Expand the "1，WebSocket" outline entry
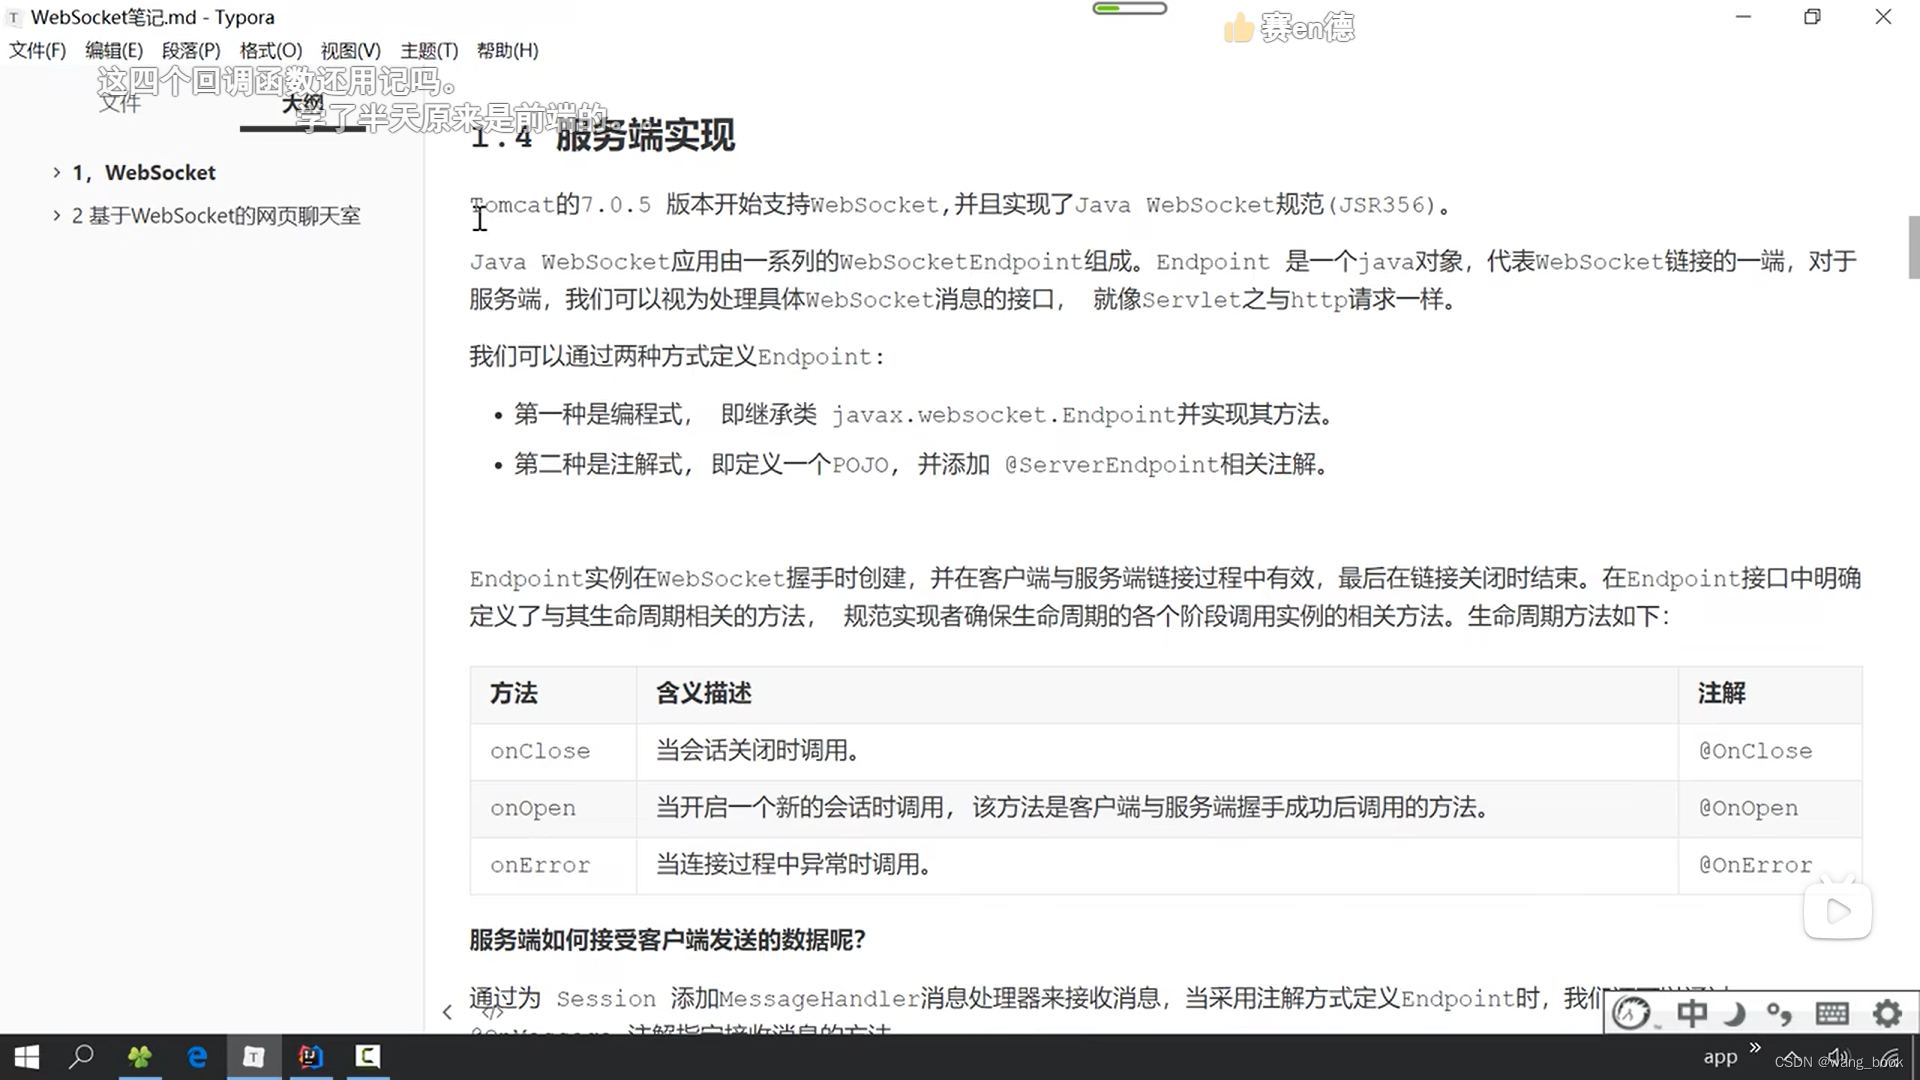Image resolution: width=1920 pixels, height=1080 pixels. (56, 172)
